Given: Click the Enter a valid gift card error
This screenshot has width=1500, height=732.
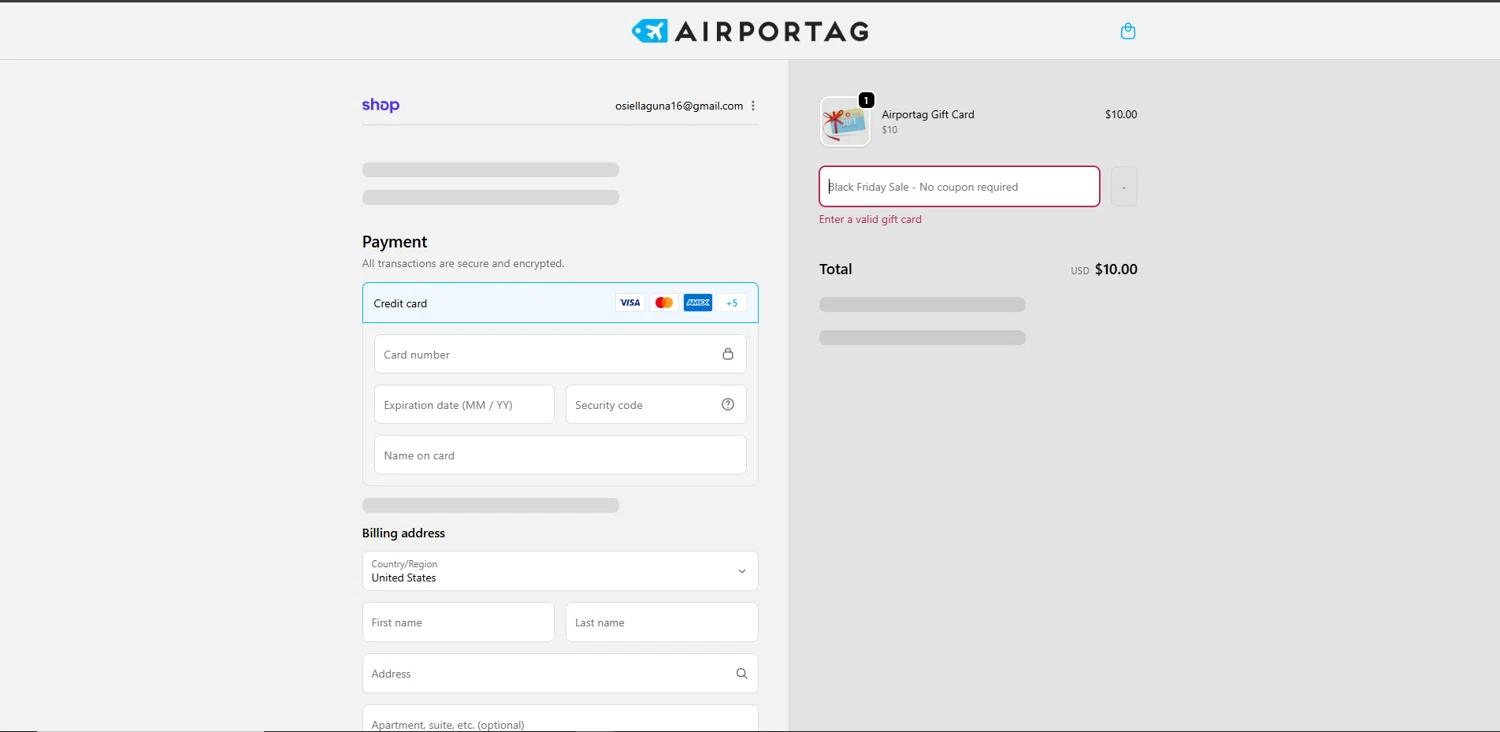Looking at the screenshot, I should click(870, 219).
